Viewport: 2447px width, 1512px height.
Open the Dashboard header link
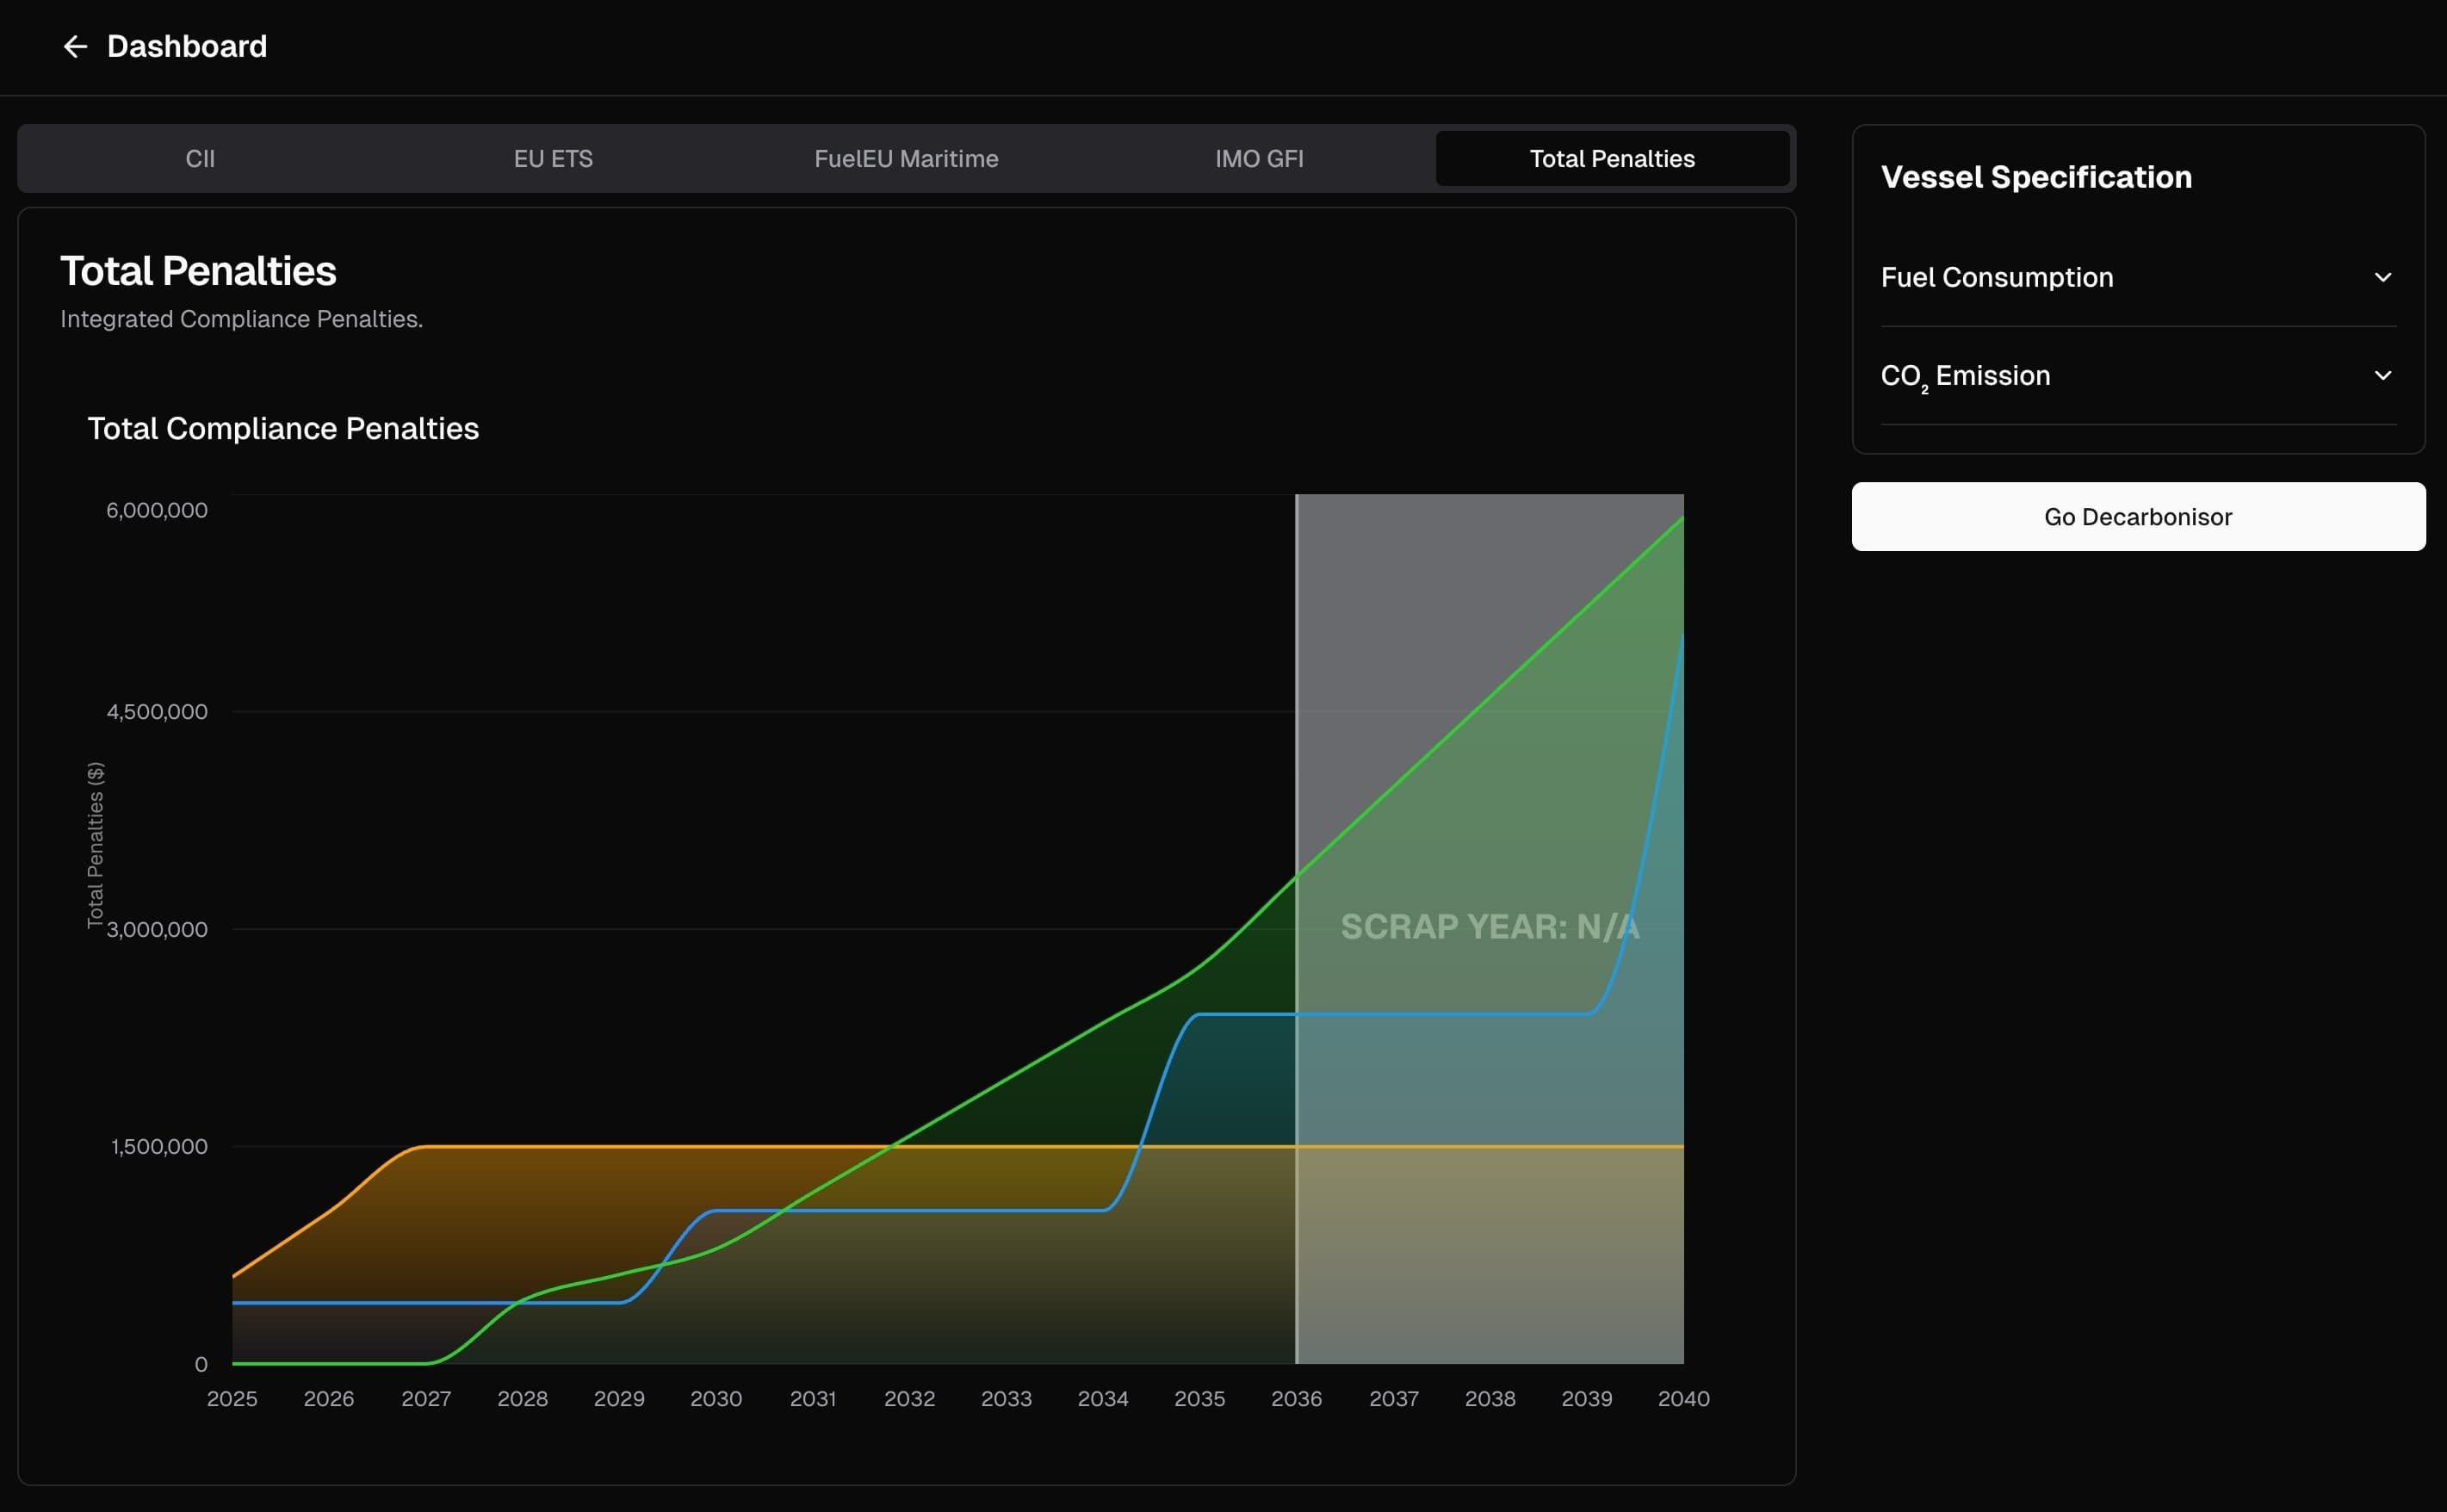click(x=187, y=47)
